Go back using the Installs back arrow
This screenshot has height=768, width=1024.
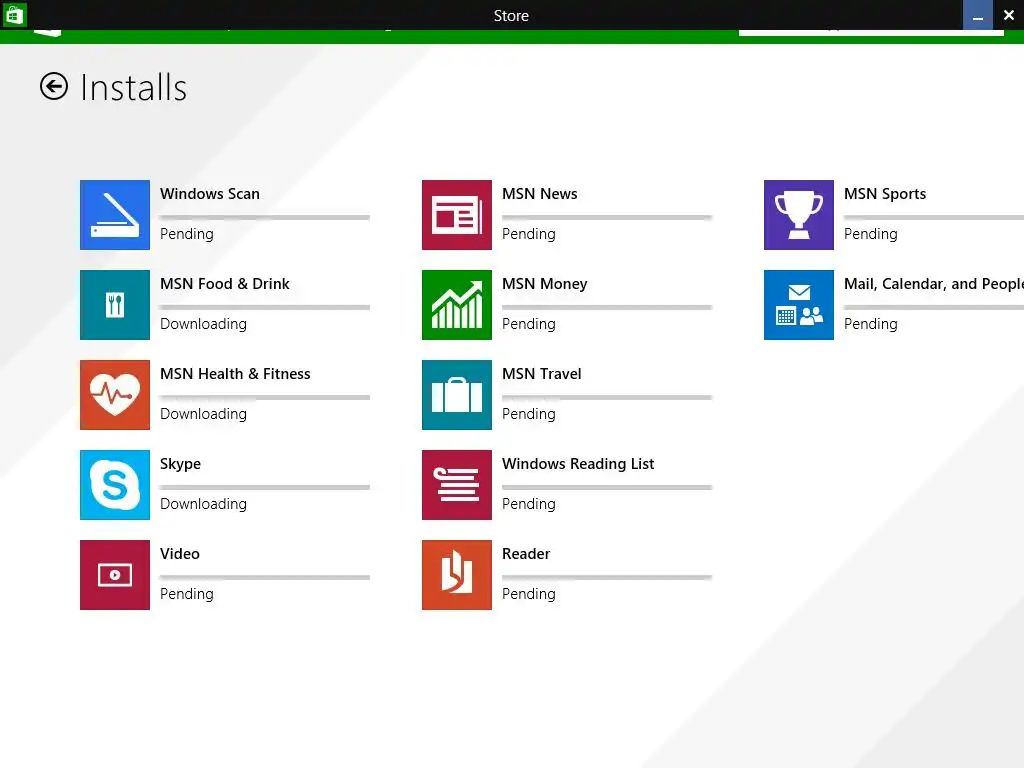point(54,86)
